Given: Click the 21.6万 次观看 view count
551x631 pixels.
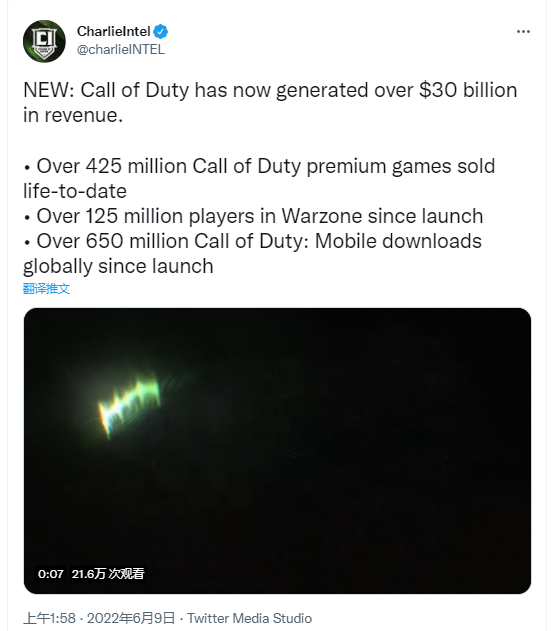Looking at the screenshot, I should (108, 573).
